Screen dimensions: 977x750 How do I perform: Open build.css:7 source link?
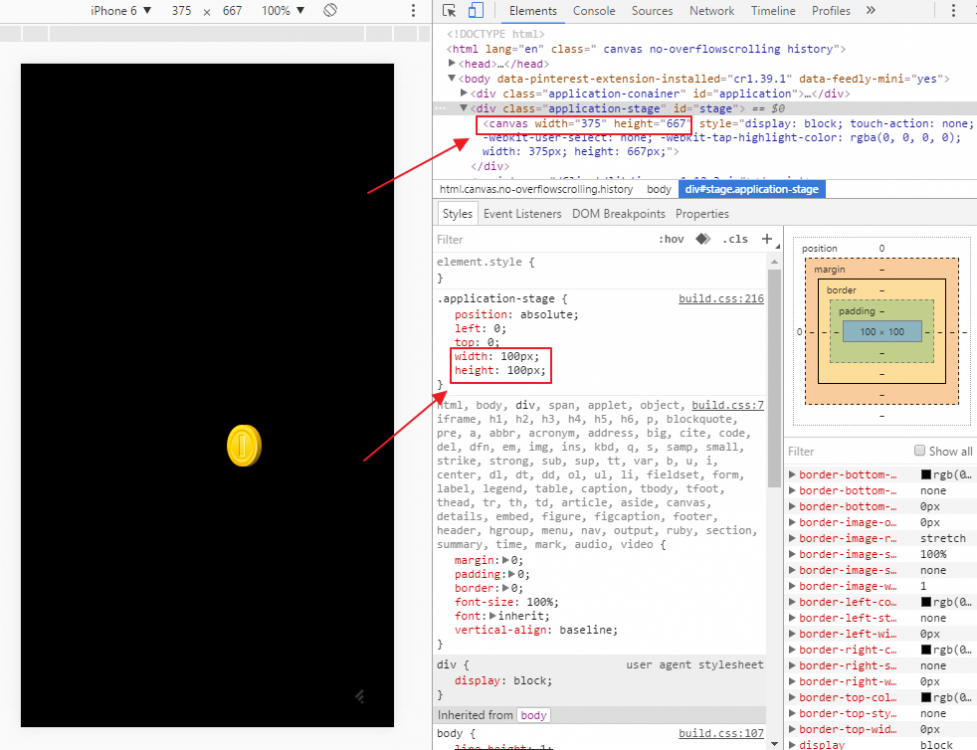(727, 405)
